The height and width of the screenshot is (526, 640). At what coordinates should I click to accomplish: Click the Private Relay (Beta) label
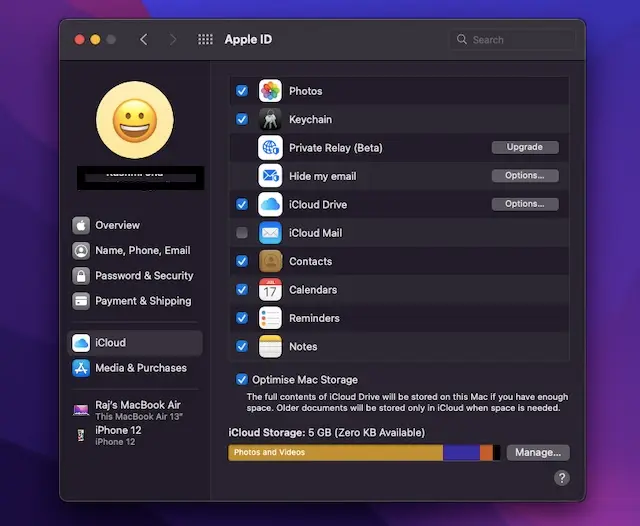336,148
